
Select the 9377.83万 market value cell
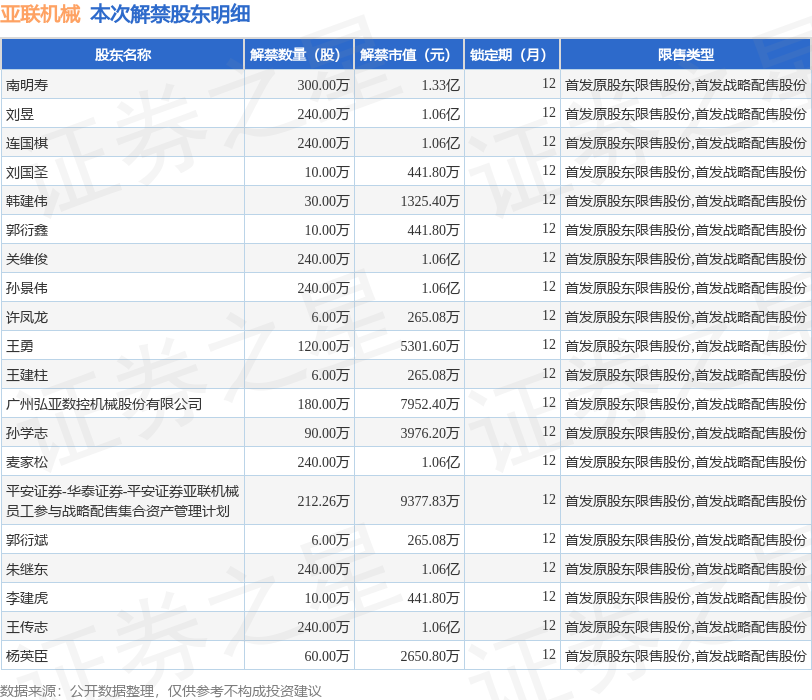[430, 500]
